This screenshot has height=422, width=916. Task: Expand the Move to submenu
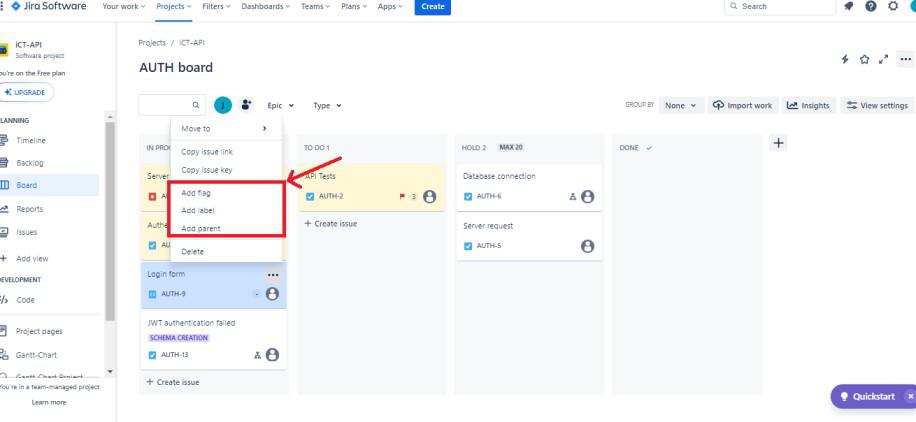(226, 129)
